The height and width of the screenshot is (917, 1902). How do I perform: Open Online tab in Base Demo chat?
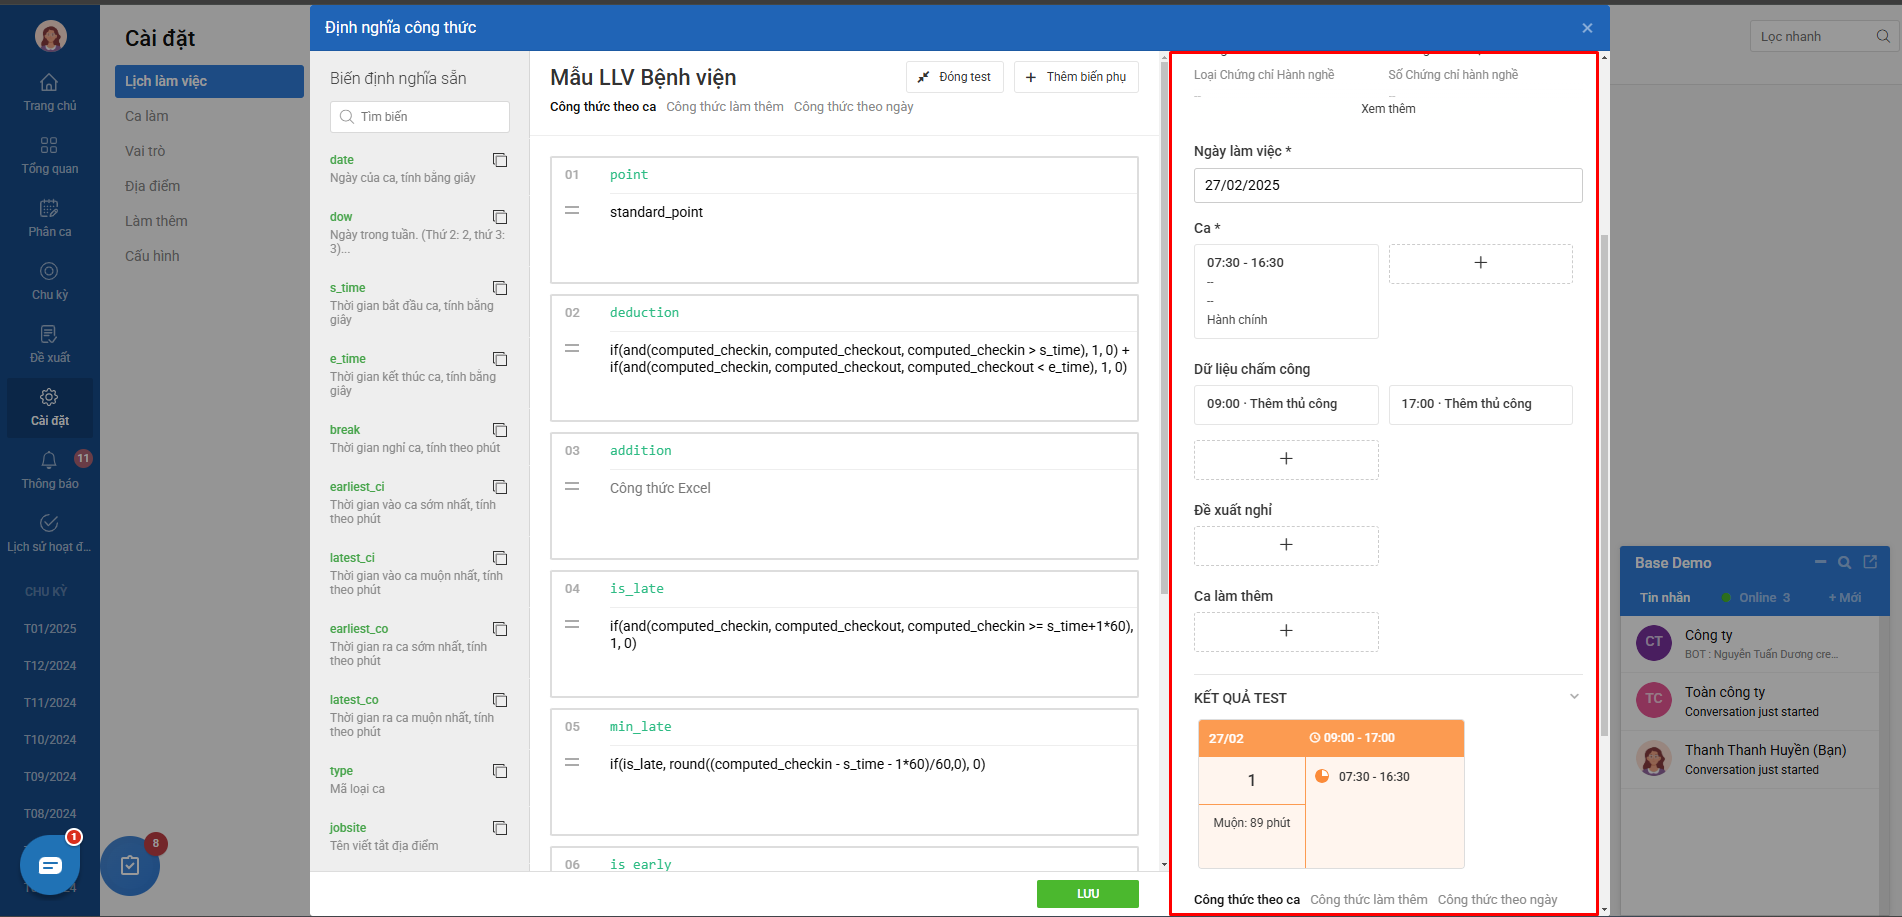click(x=1757, y=598)
